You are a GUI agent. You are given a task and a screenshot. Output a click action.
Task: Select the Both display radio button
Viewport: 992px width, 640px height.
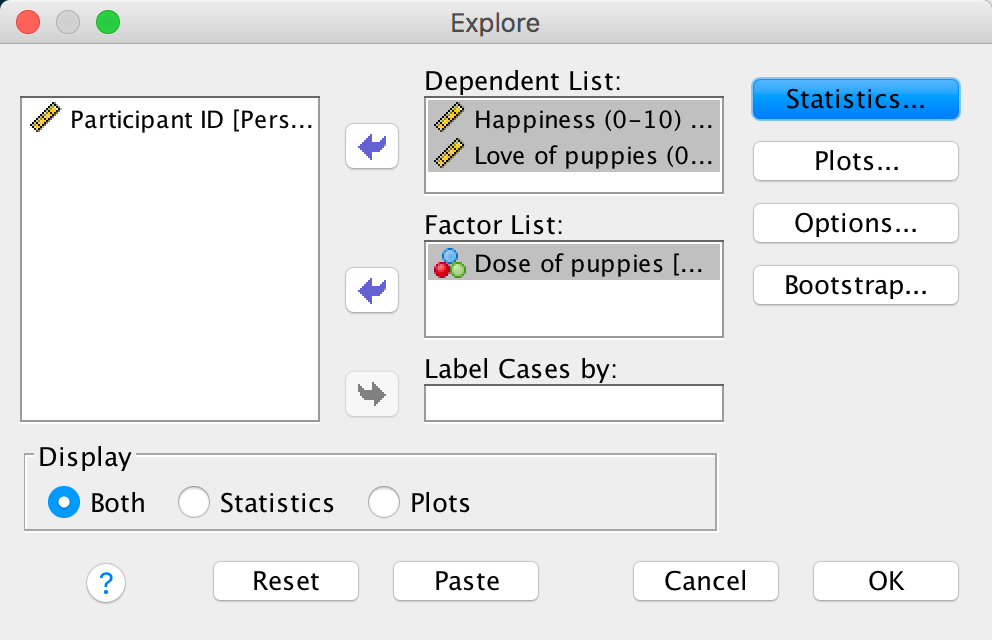point(64,502)
